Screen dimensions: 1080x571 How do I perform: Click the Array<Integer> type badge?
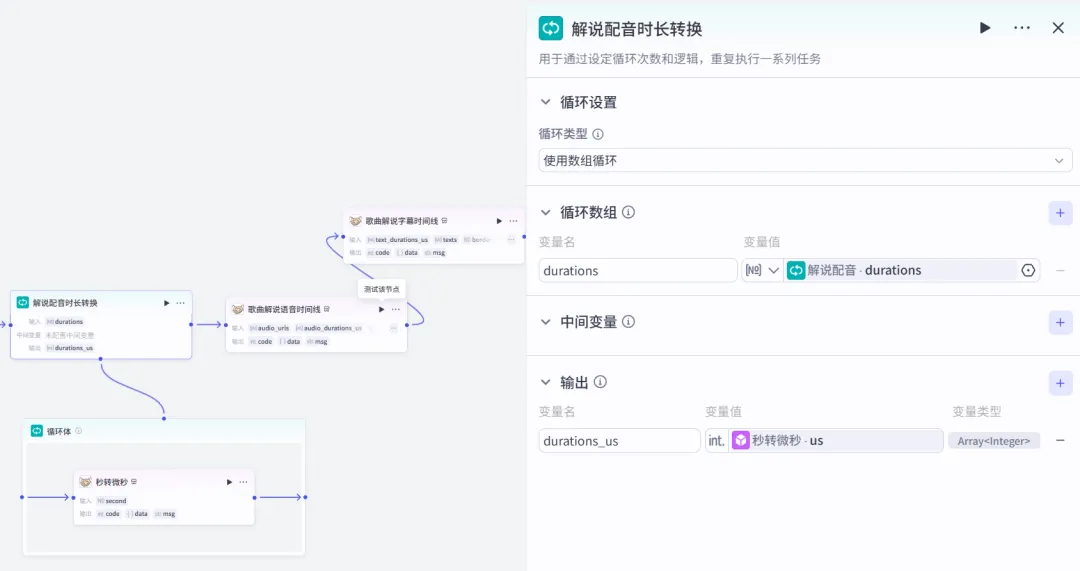coord(993,441)
